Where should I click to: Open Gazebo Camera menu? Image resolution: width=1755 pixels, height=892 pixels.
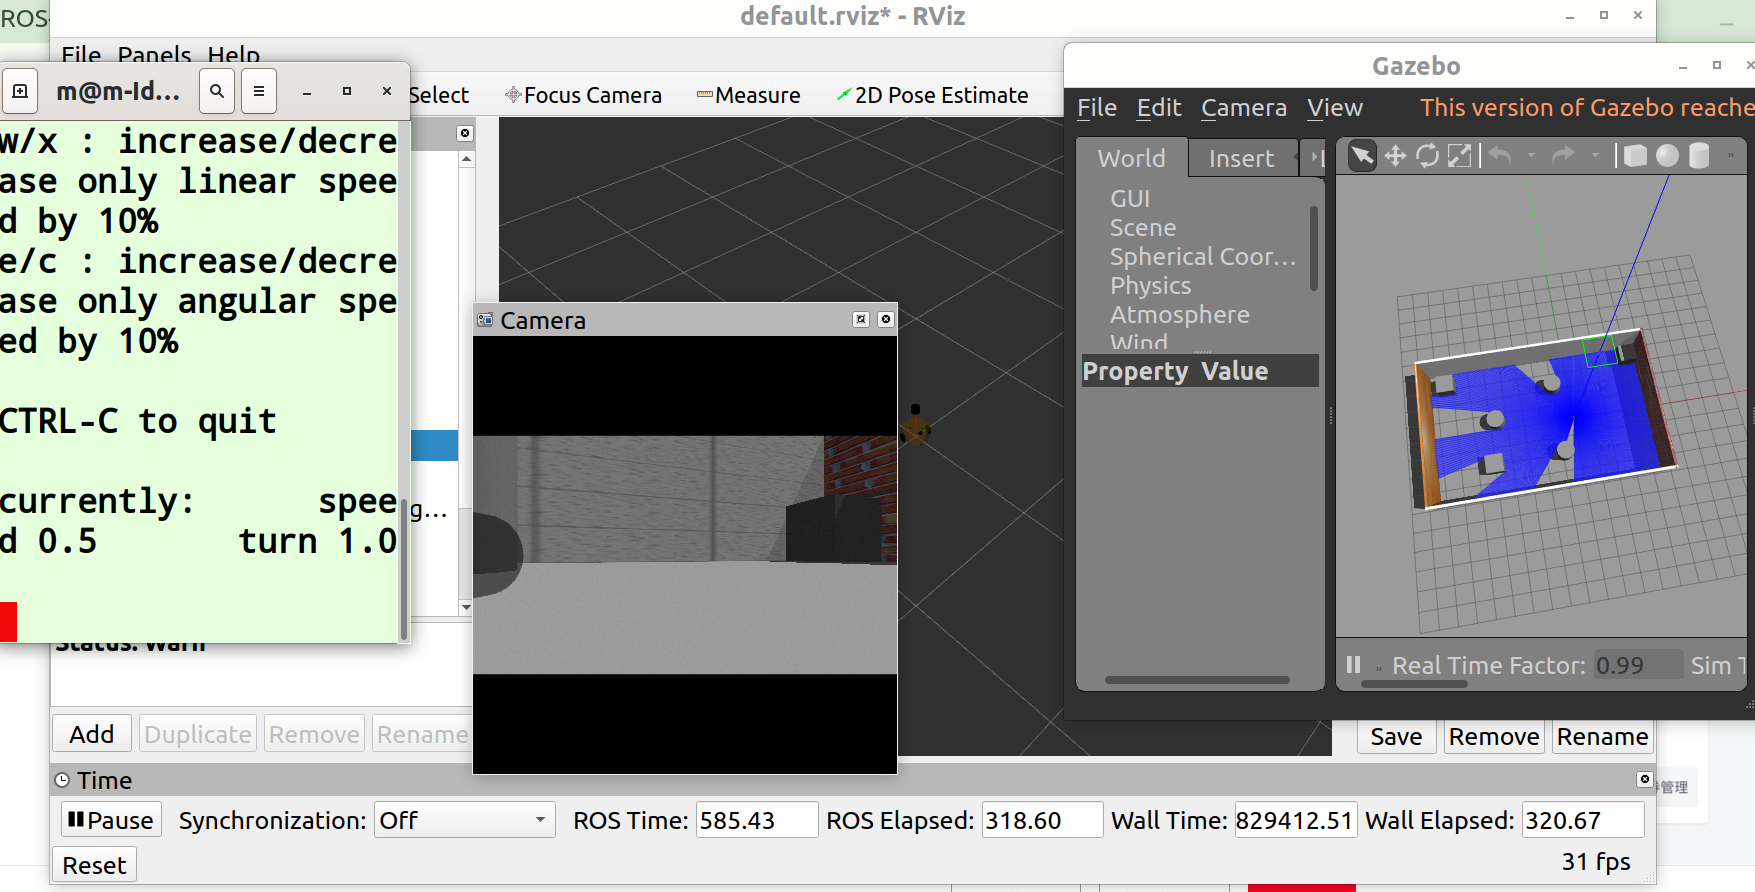1244,107
